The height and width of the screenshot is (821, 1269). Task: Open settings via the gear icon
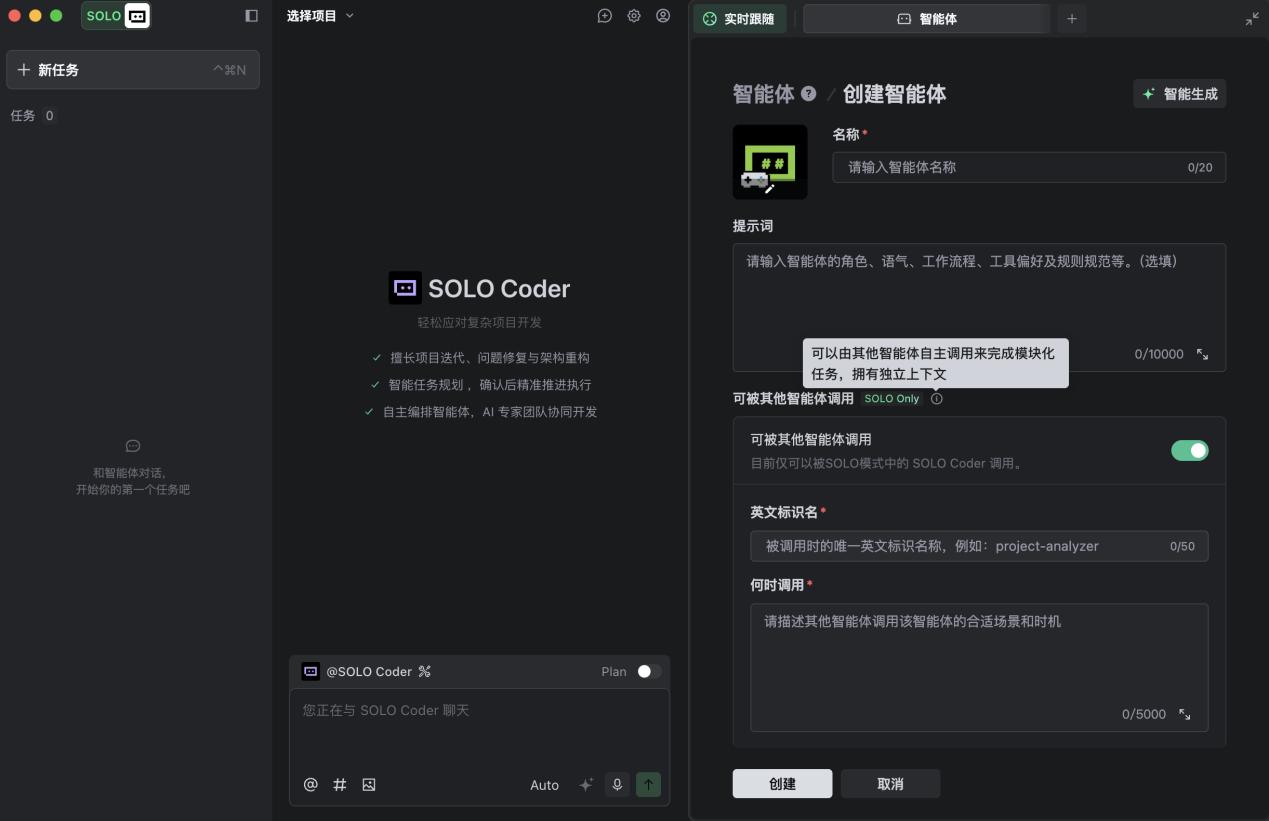634,16
